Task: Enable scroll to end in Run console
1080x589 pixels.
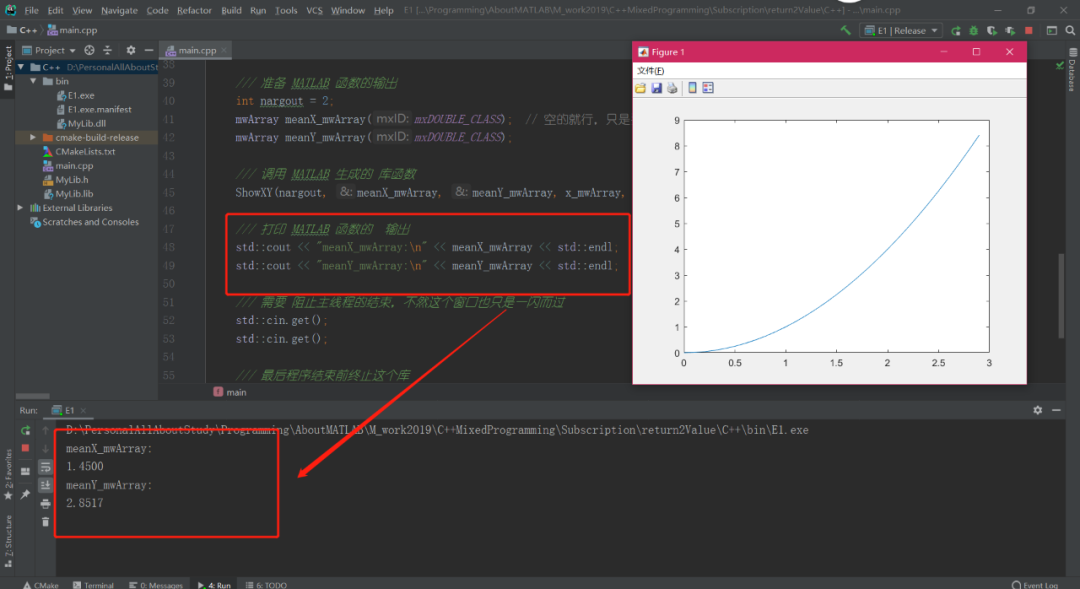Action: (x=46, y=484)
